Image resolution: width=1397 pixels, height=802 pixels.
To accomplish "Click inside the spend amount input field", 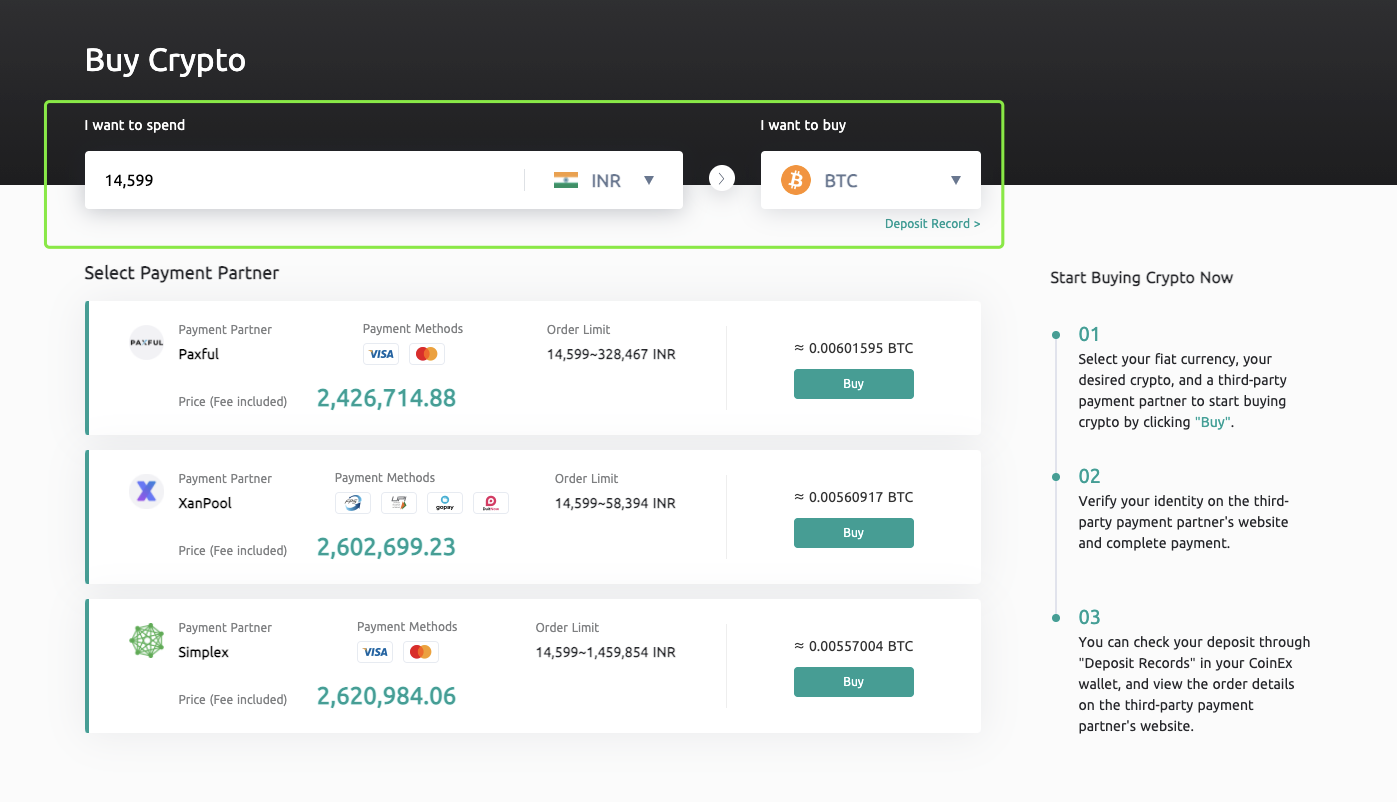I will [300, 180].
